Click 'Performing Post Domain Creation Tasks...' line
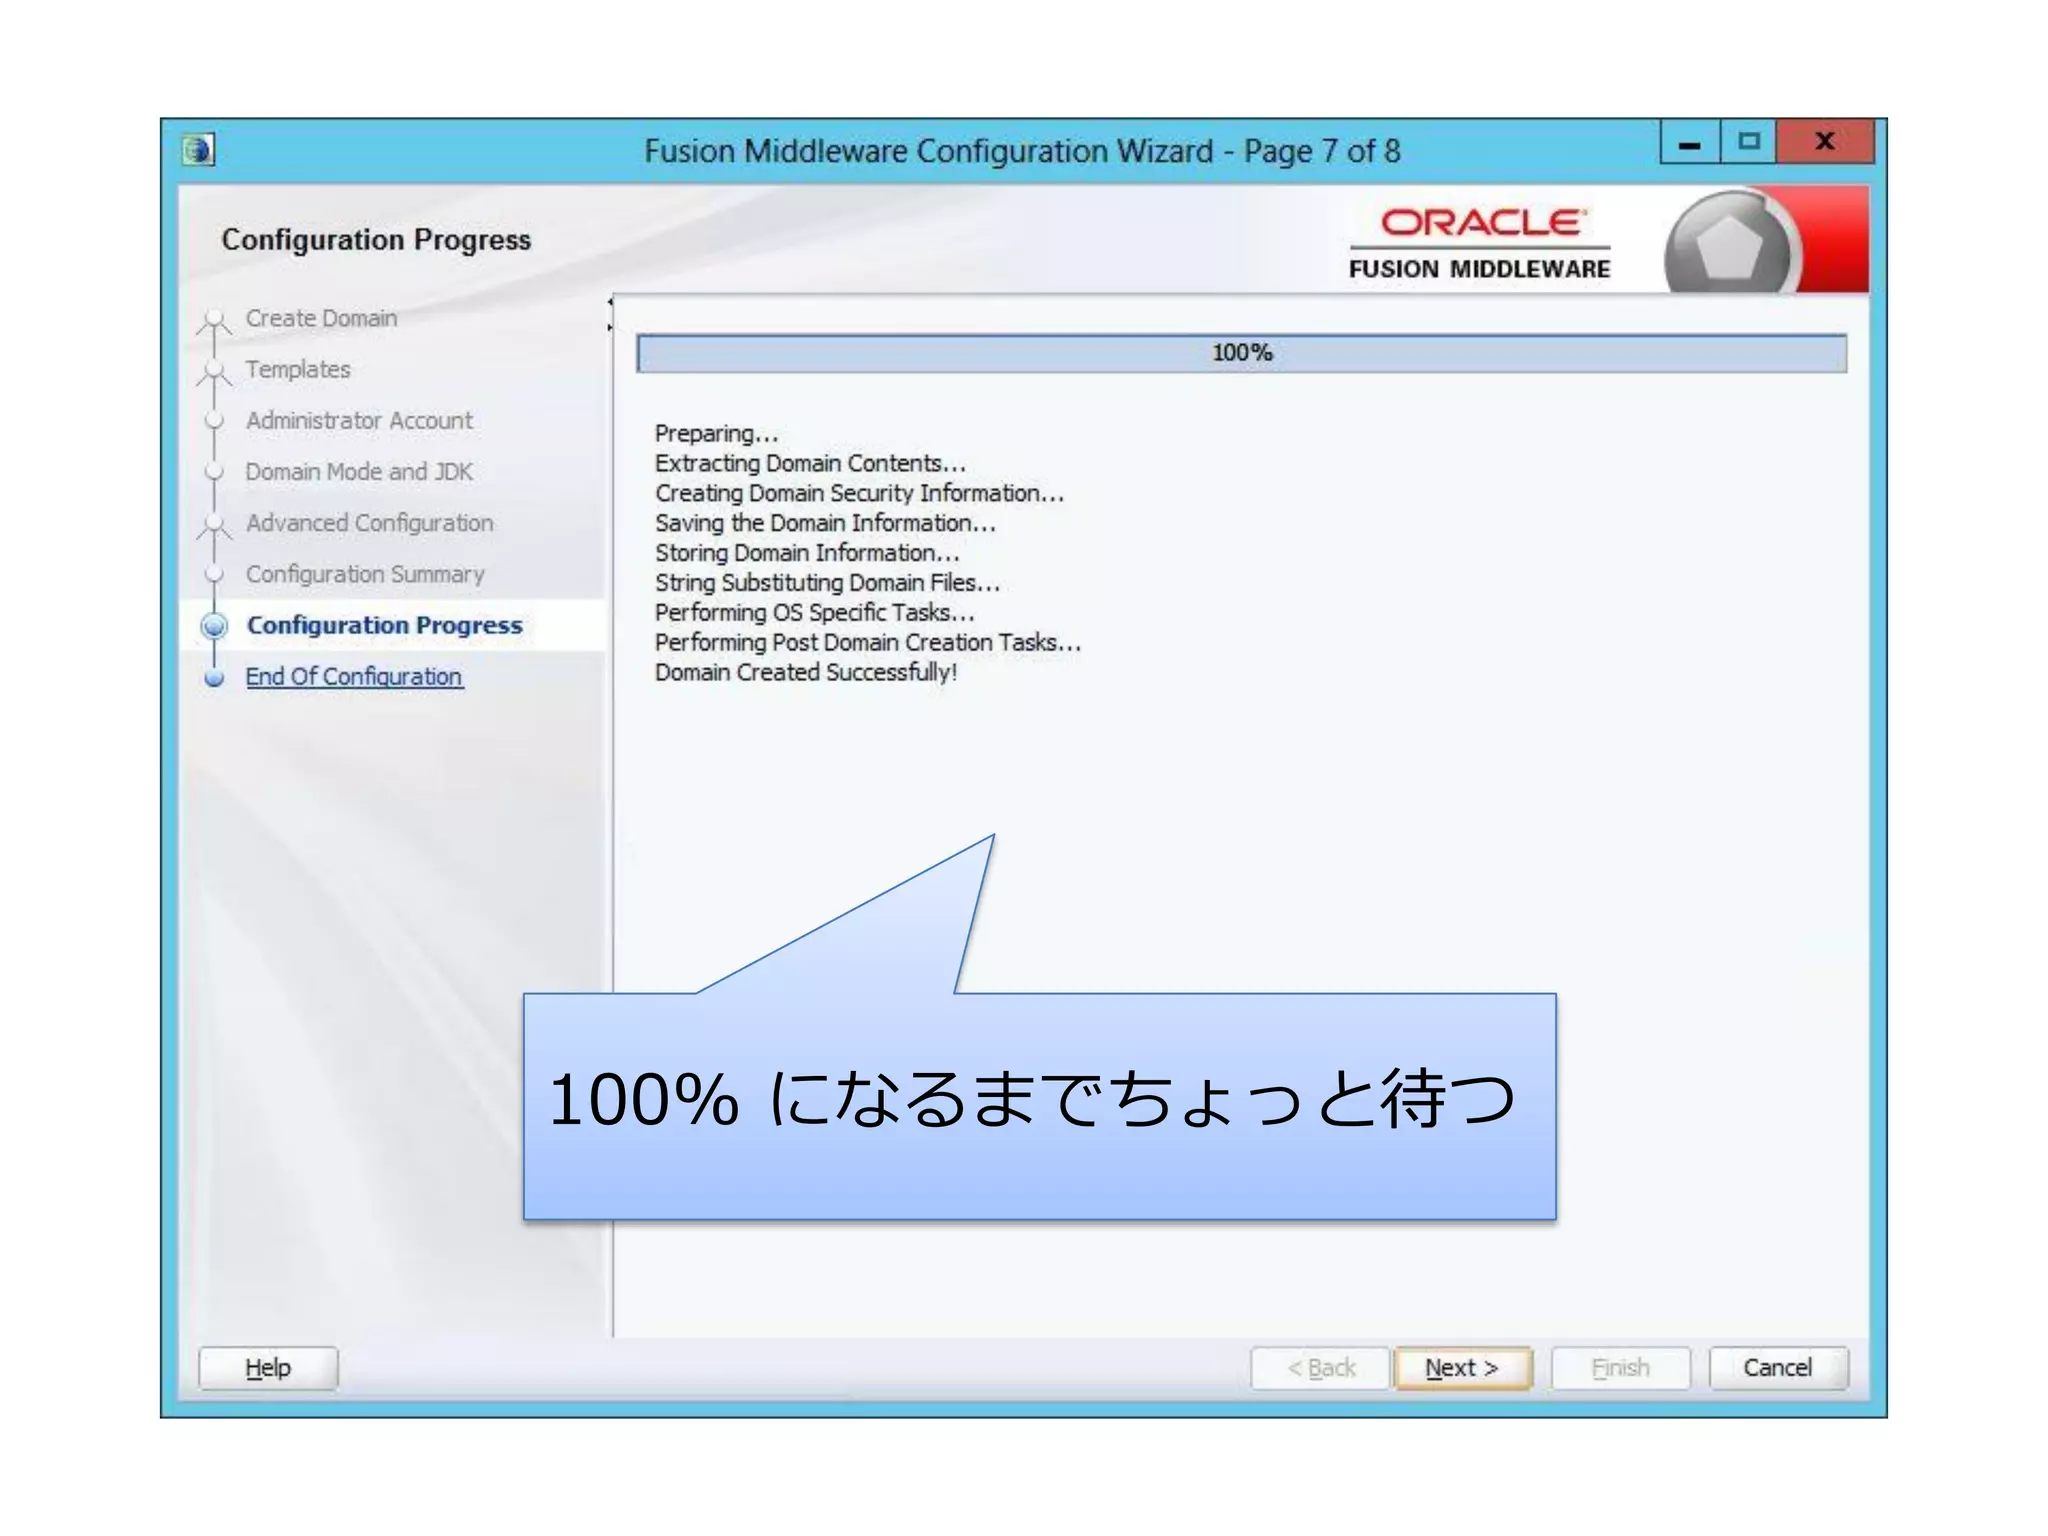The height and width of the screenshot is (1536, 2048). coord(868,642)
